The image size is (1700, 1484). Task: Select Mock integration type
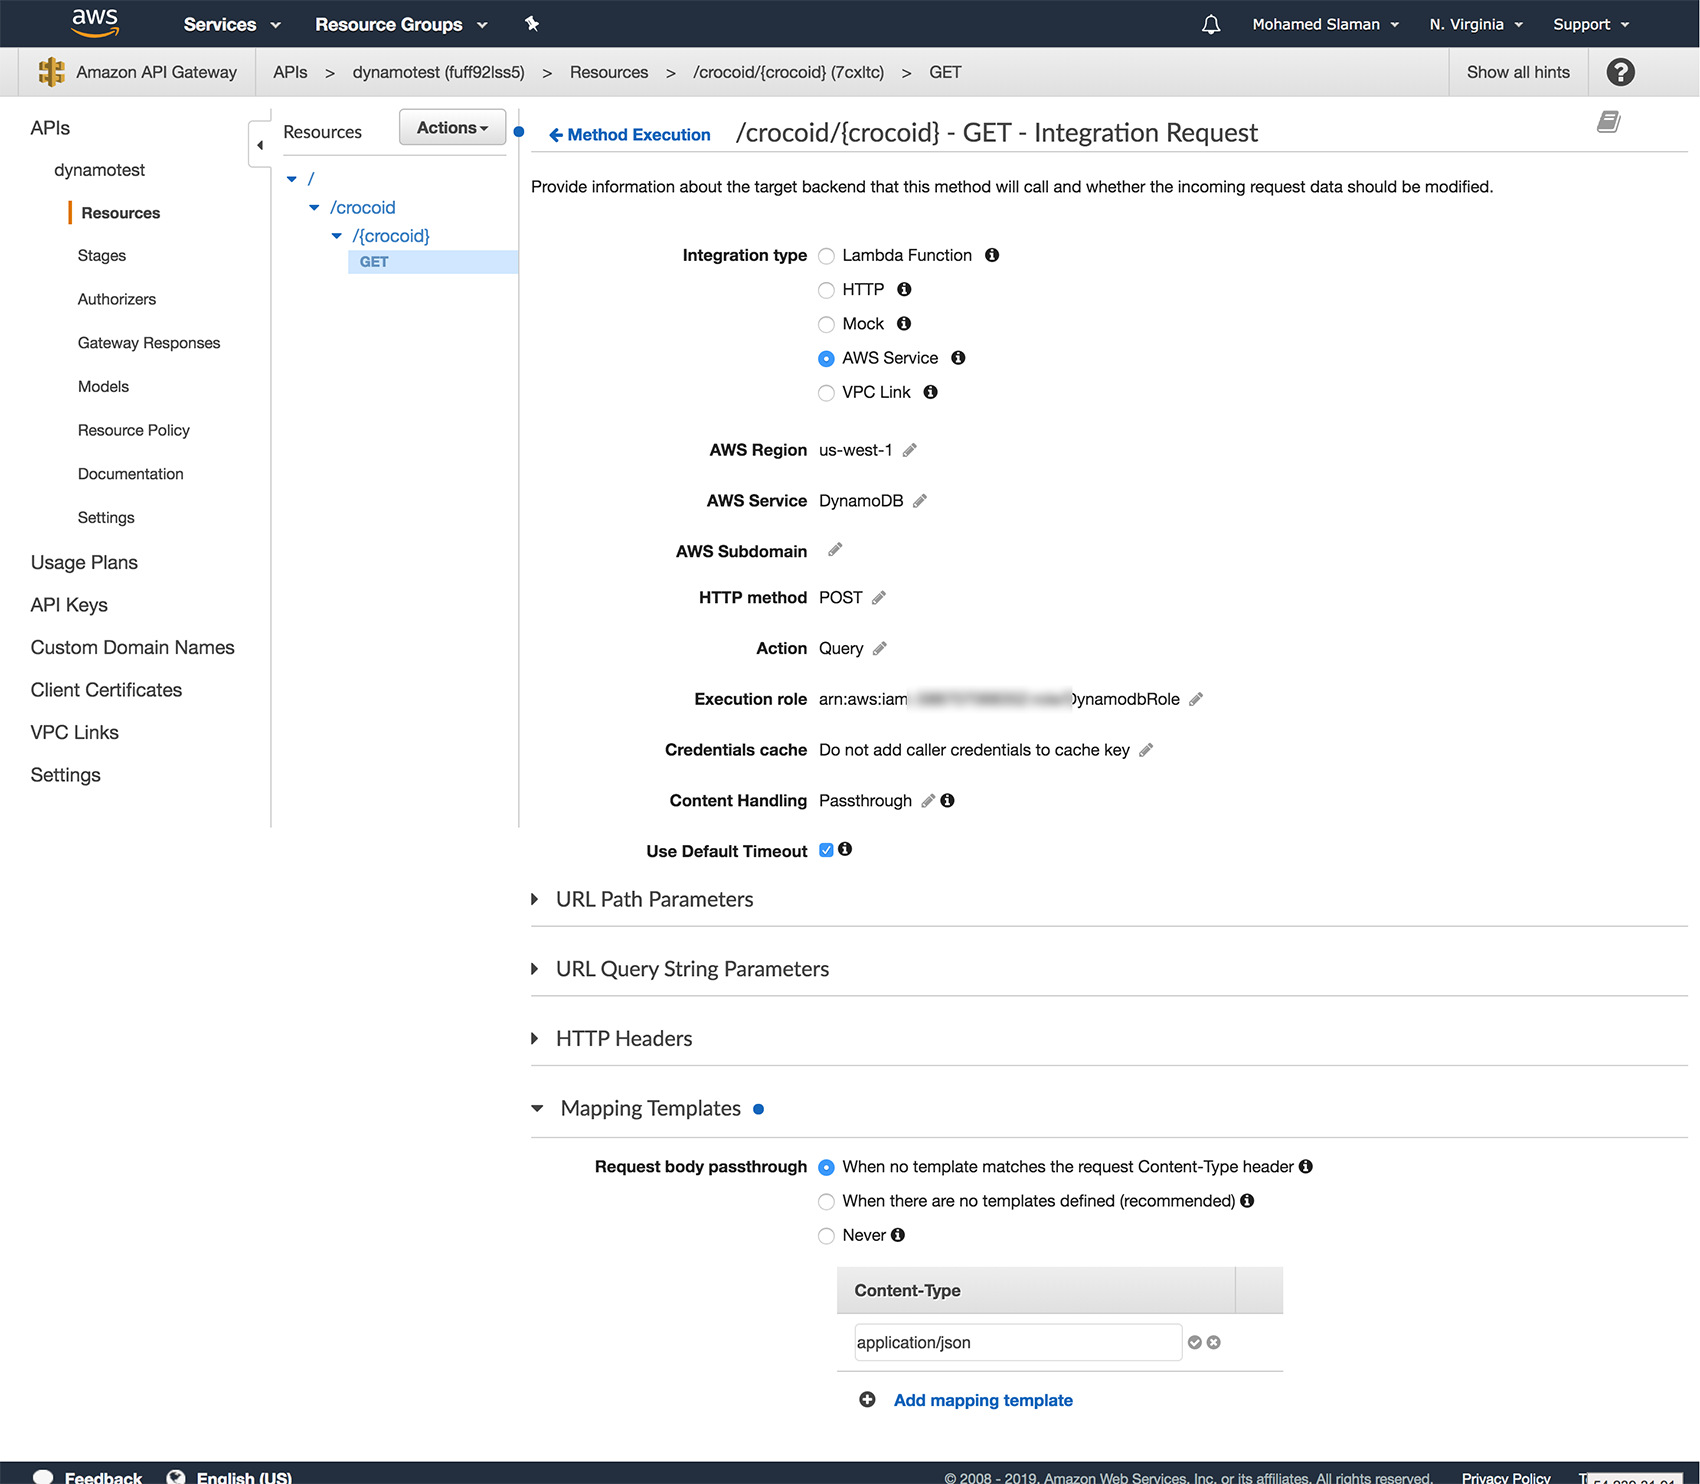826,324
